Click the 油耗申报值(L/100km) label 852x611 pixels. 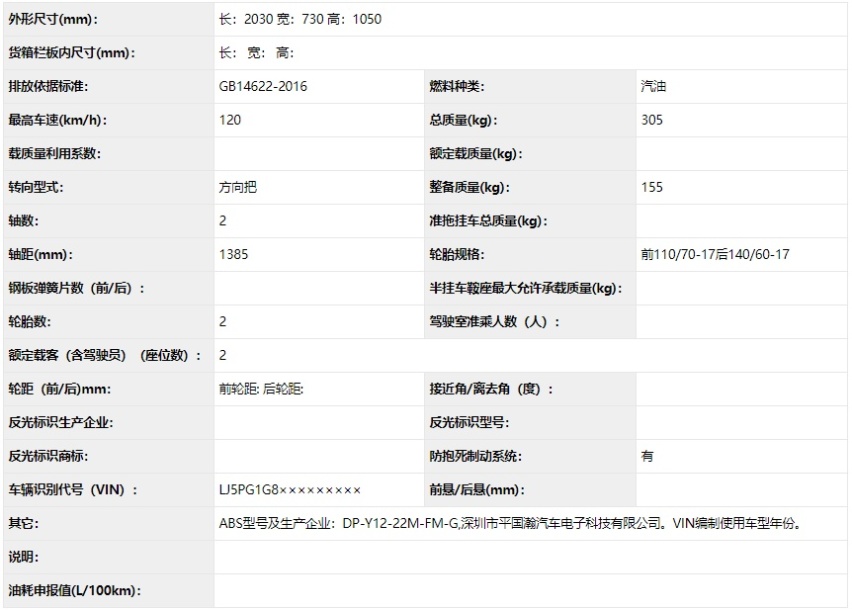coord(74,591)
